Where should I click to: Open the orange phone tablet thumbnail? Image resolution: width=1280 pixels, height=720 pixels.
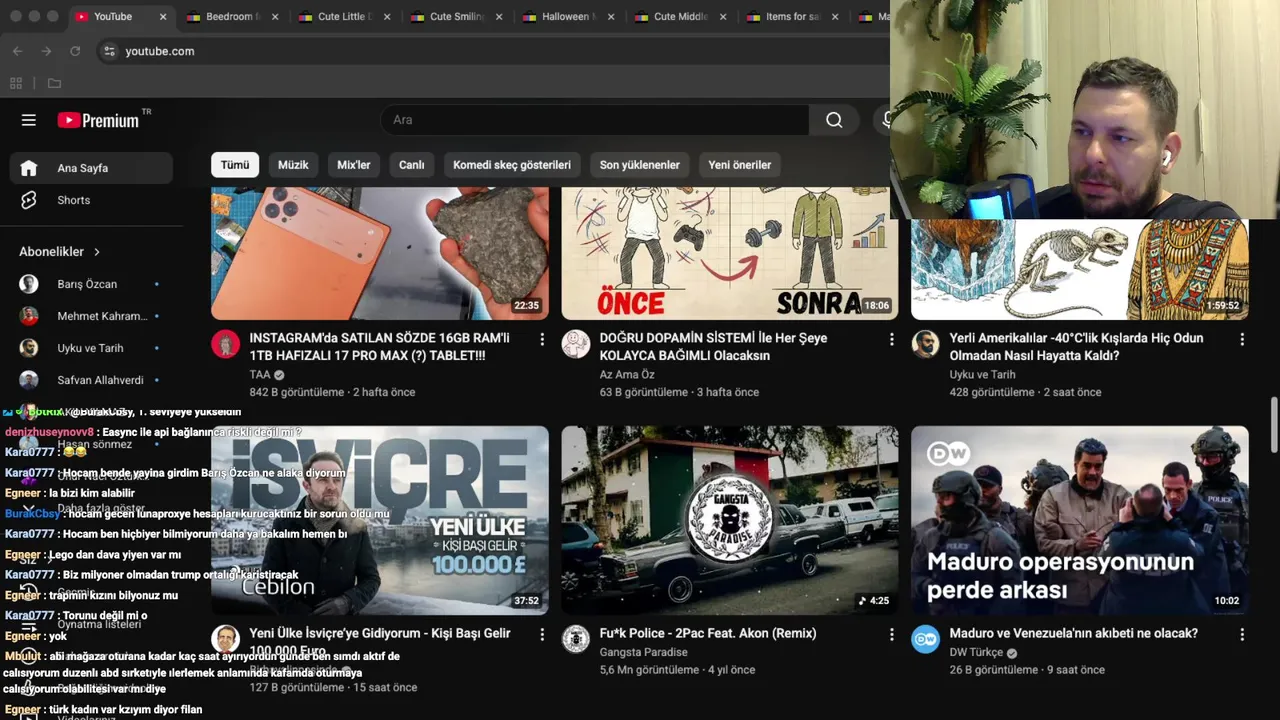(x=380, y=254)
